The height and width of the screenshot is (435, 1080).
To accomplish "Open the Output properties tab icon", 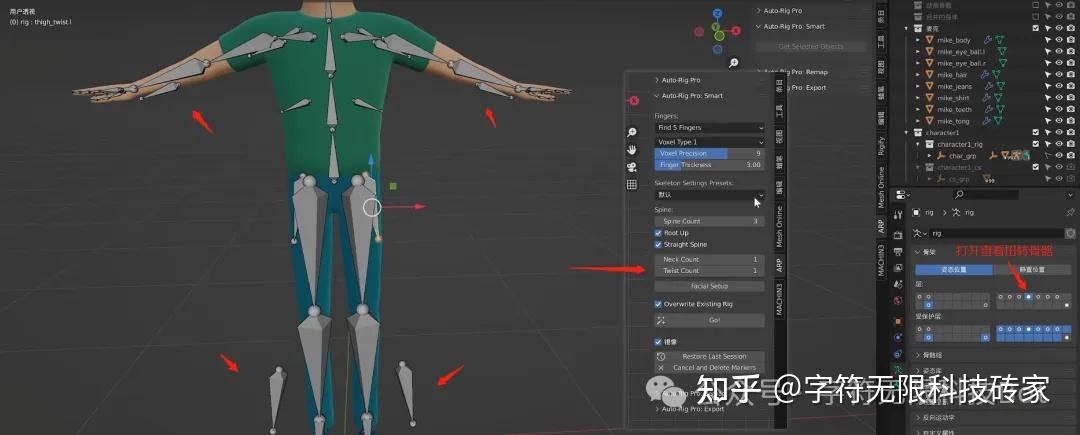I will click(x=897, y=251).
